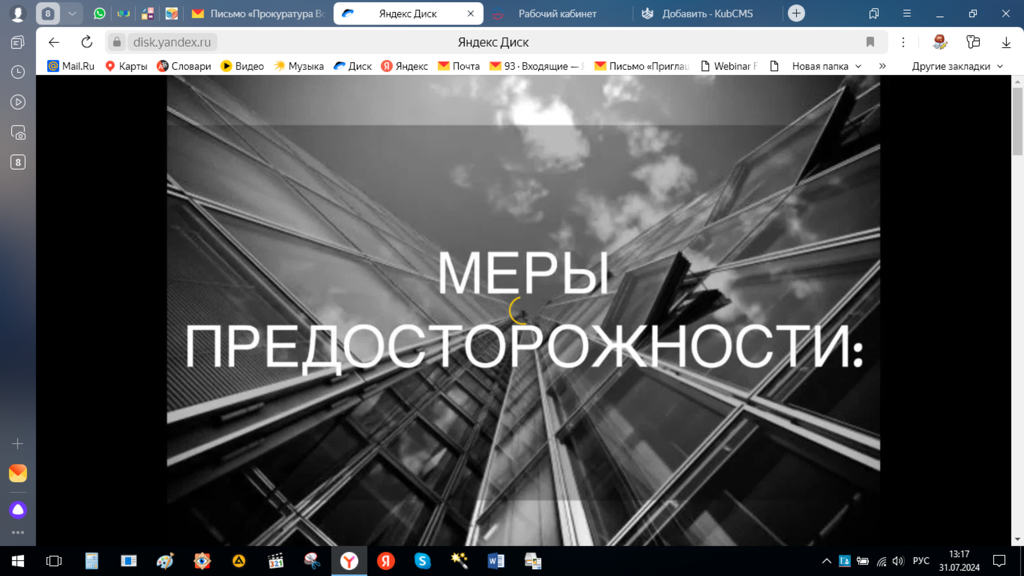Open Microsoft Word from the taskbar
The width and height of the screenshot is (1024, 576).
click(496, 561)
